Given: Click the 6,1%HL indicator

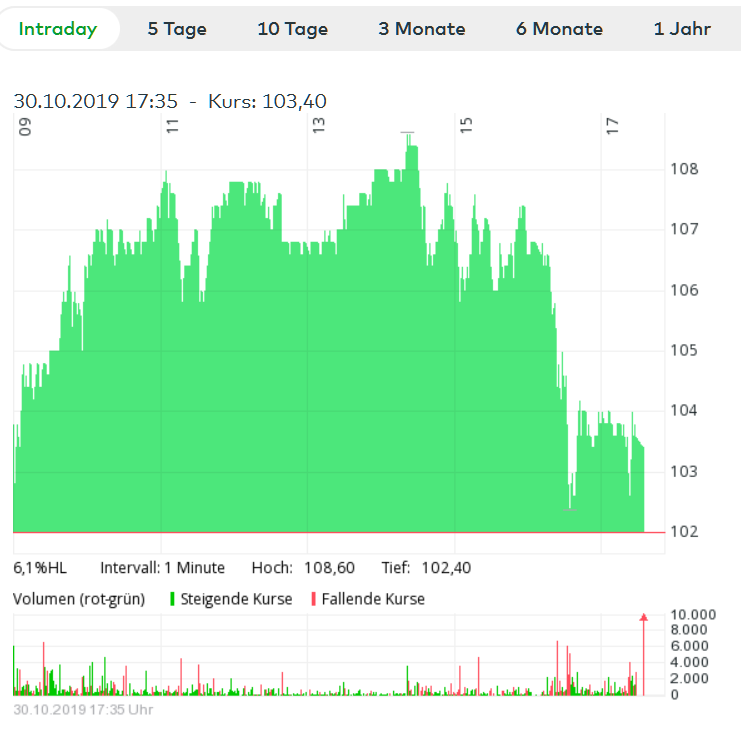Looking at the screenshot, I should coord(40,568).
